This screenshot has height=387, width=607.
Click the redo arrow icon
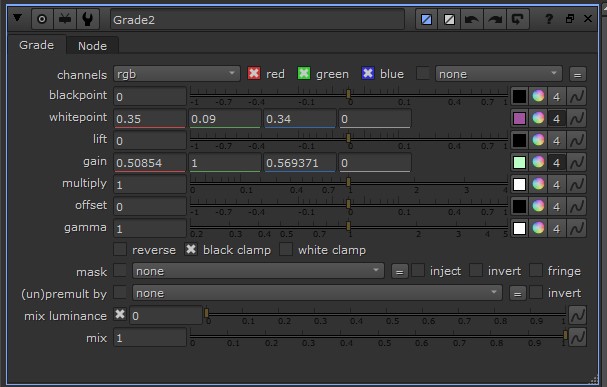tap(495, 19)
